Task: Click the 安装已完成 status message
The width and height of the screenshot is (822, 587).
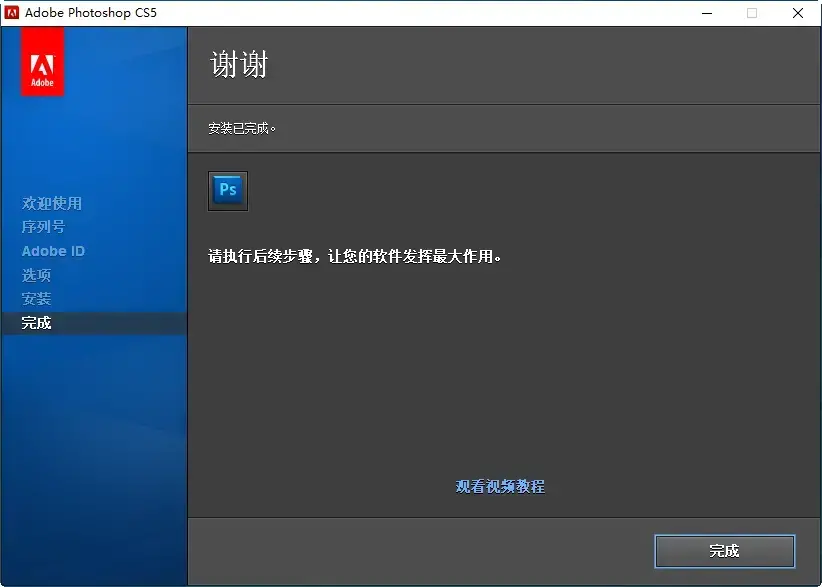Action: pyautogui.click(x=242, y=128)
